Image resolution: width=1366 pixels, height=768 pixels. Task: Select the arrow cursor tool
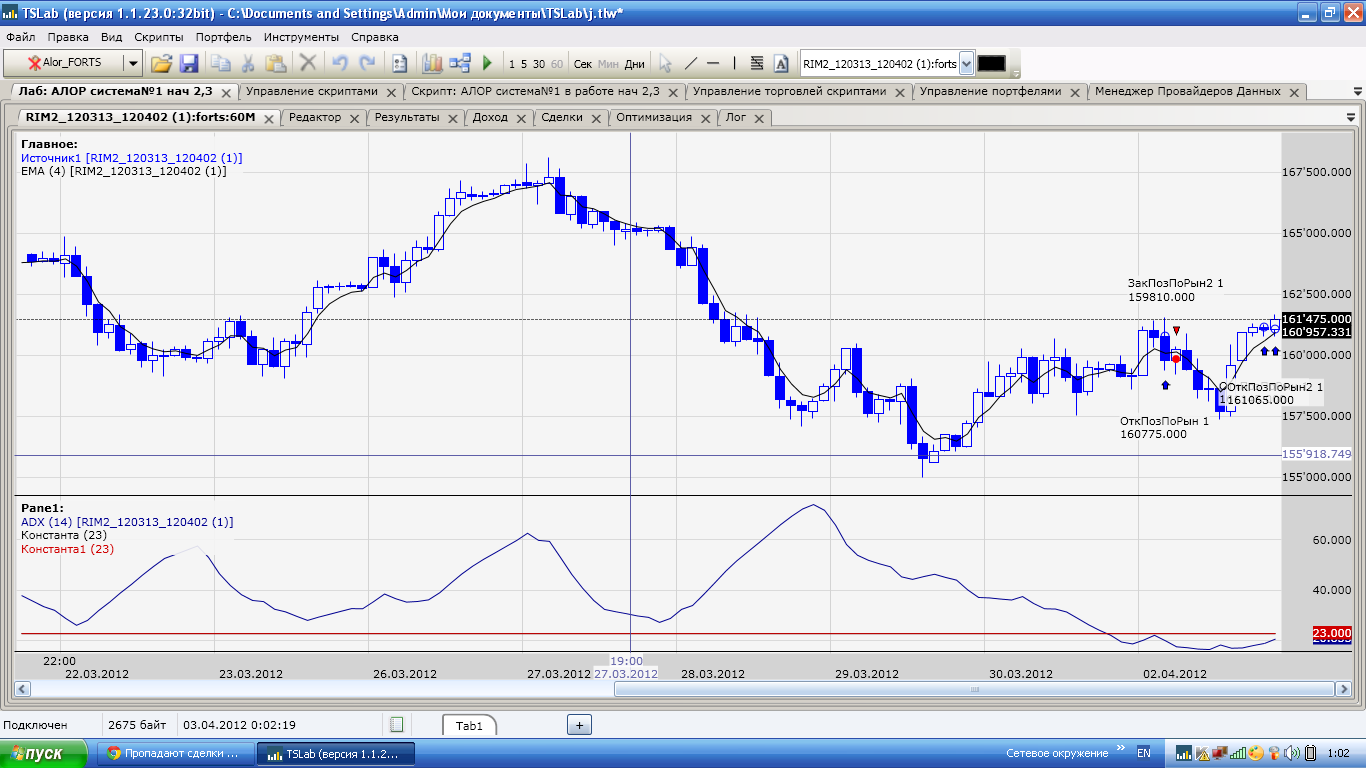665,63
